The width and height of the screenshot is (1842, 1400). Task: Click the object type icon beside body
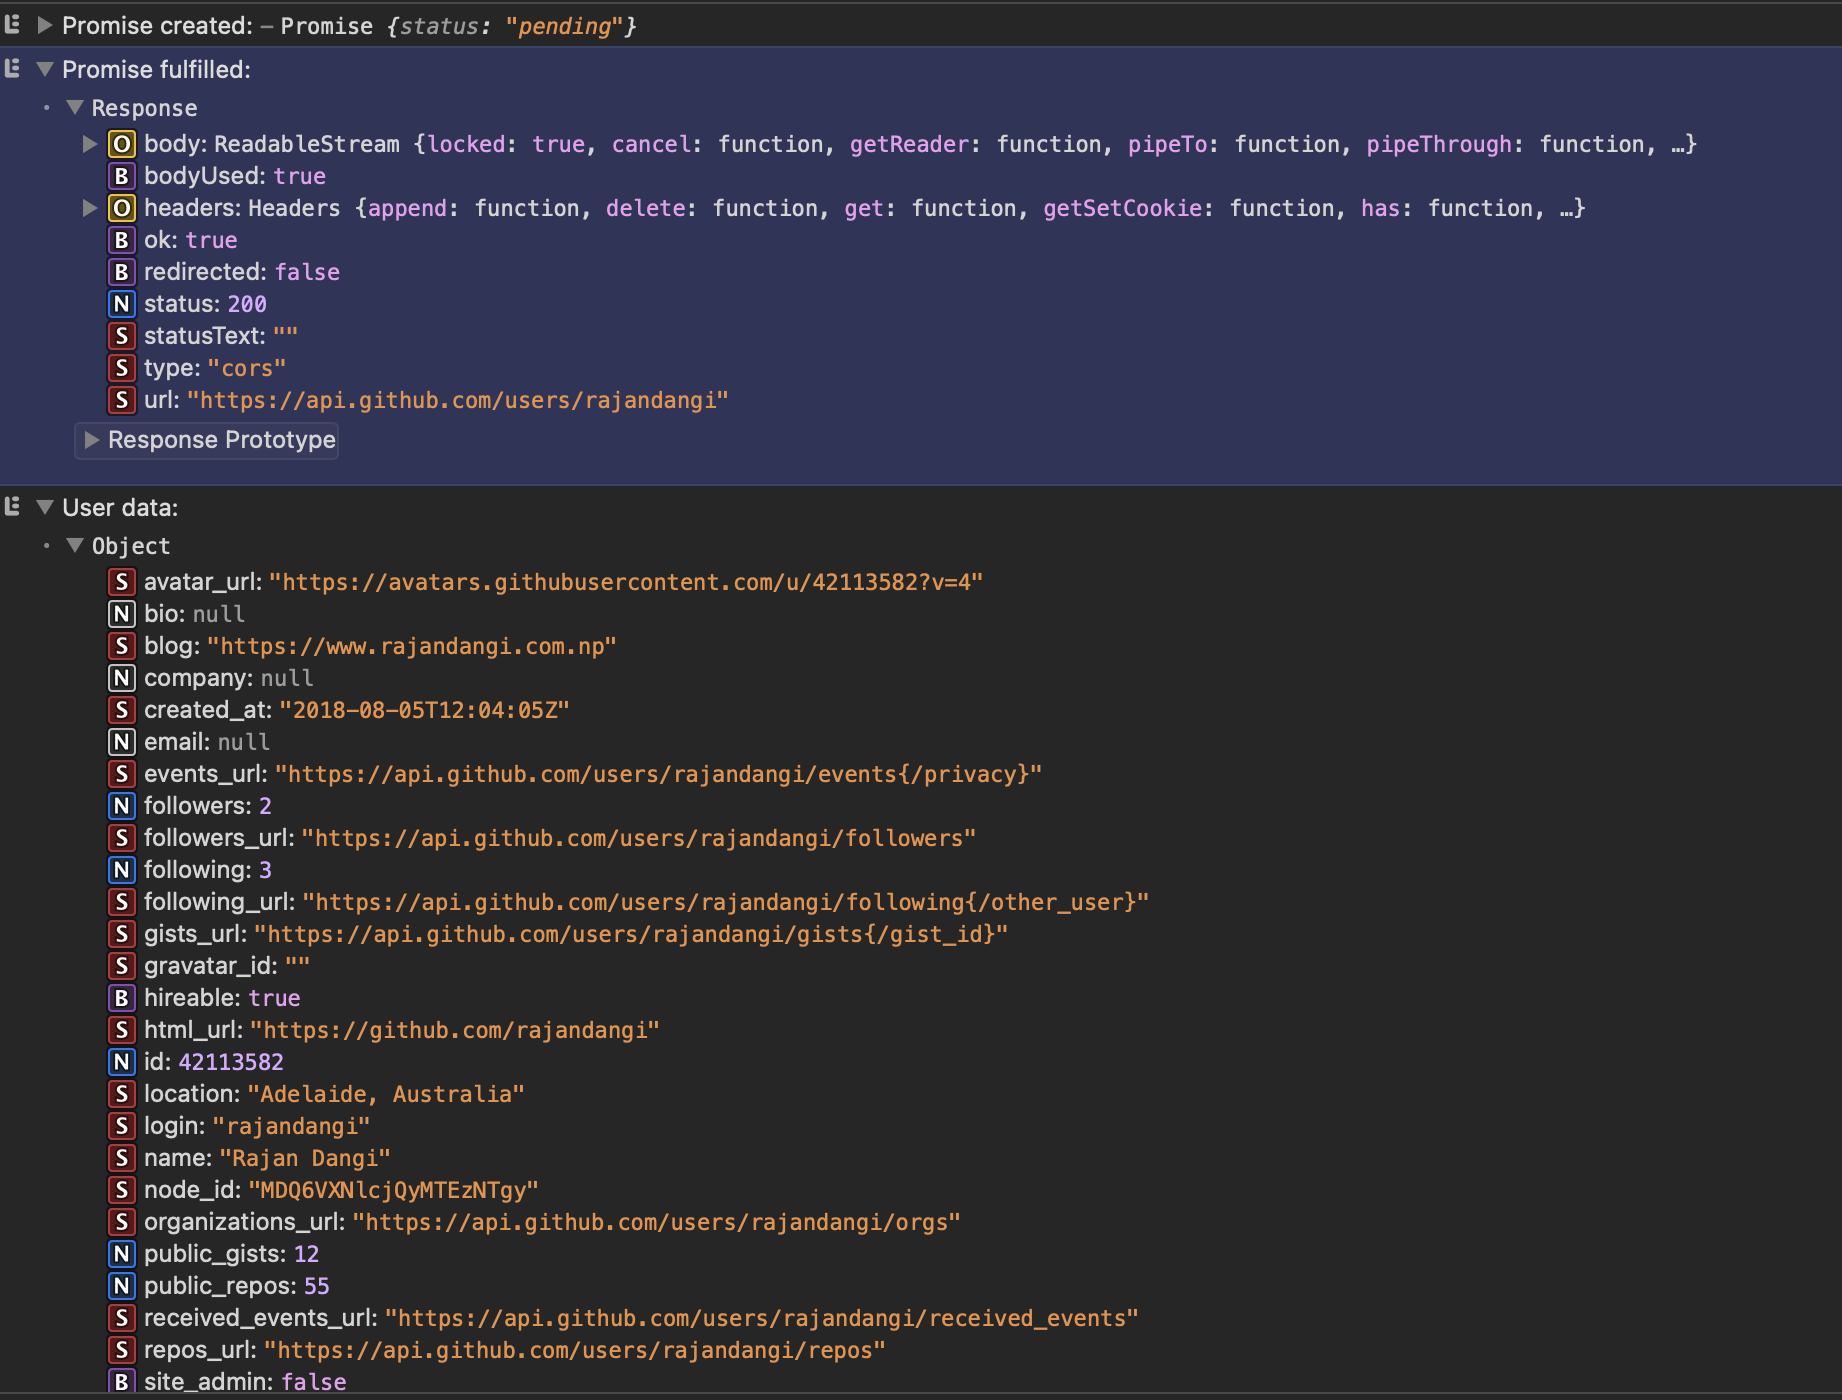pyautogui.click(x=121, y=144)
